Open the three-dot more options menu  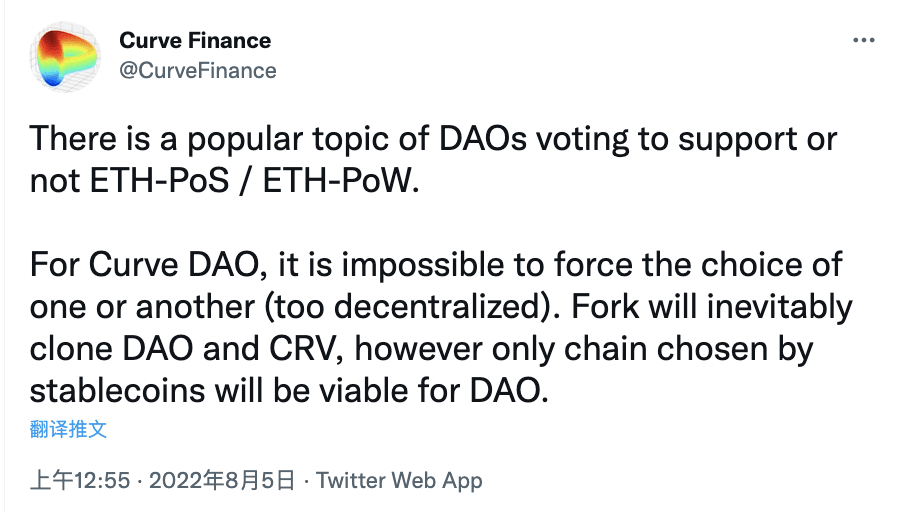[x=863, y=40]
